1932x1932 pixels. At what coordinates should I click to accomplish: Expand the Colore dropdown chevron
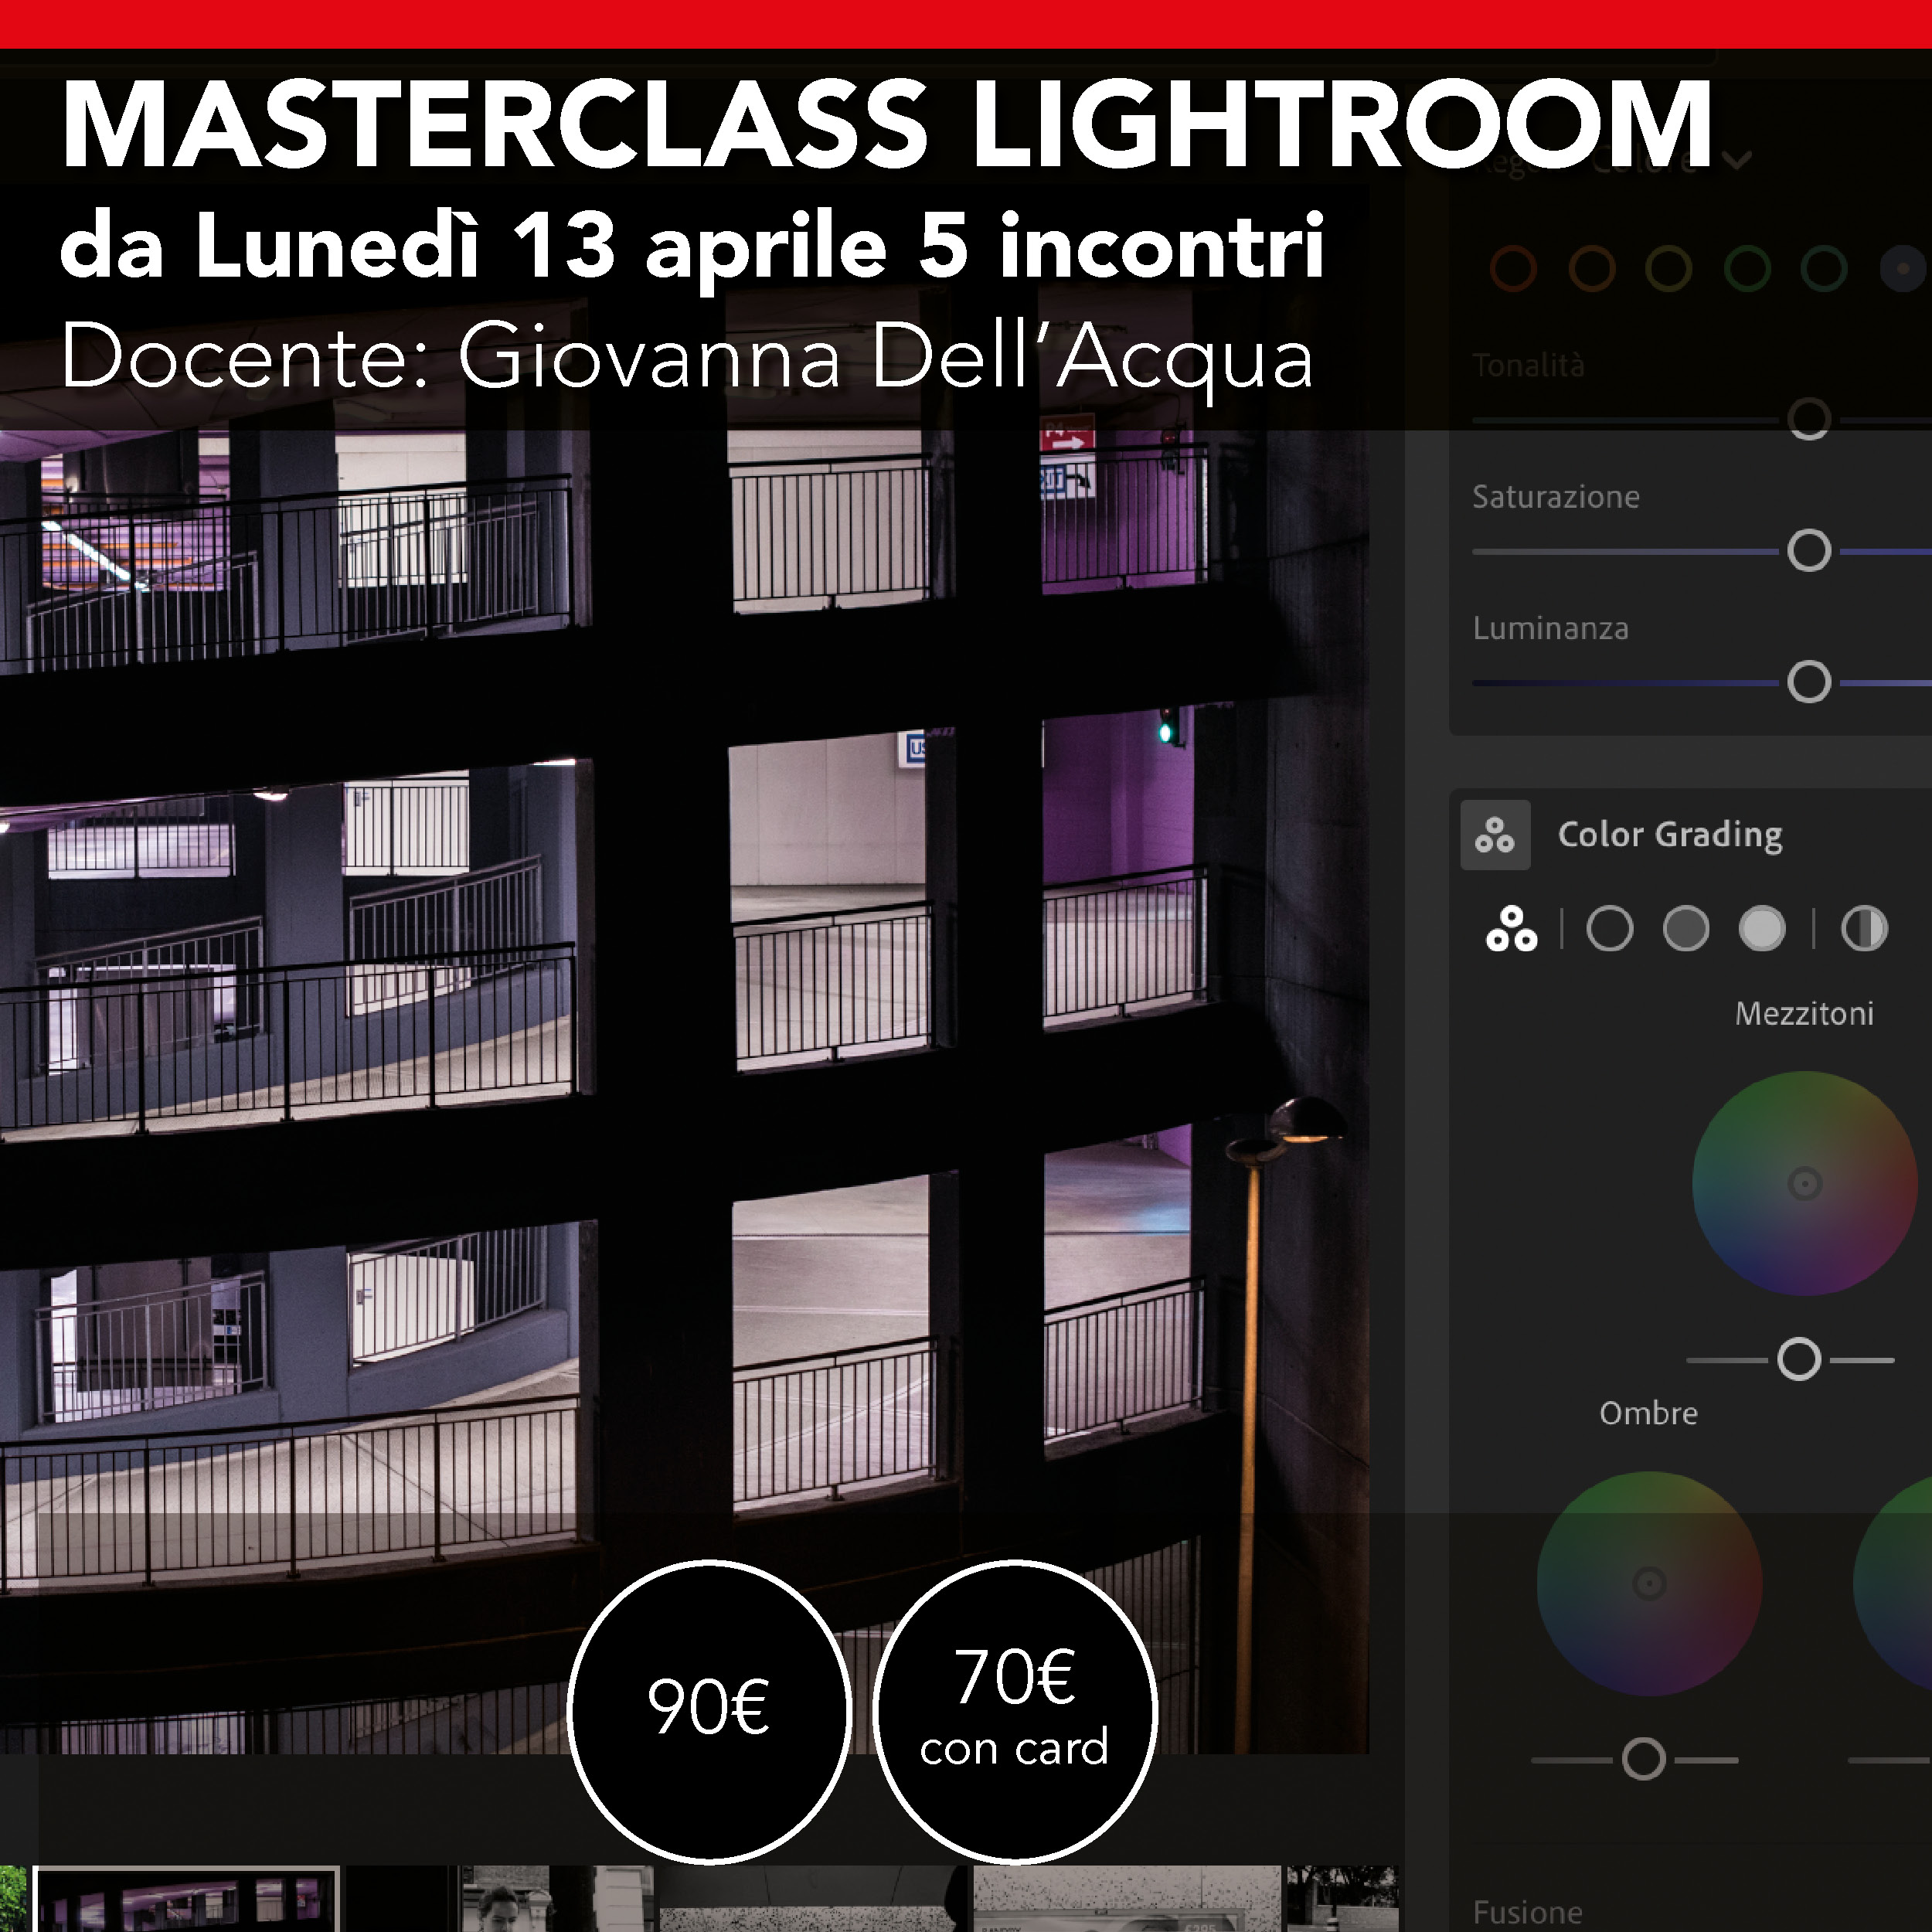(1739, 160)
